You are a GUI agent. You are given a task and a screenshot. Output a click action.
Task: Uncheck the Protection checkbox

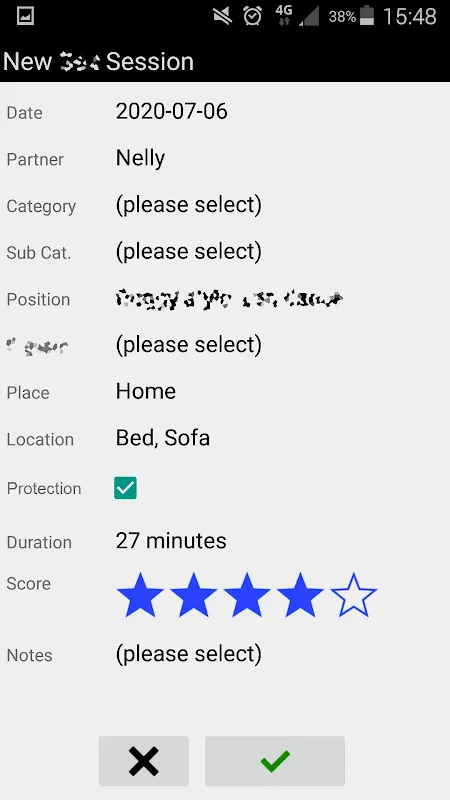point(126,488)
